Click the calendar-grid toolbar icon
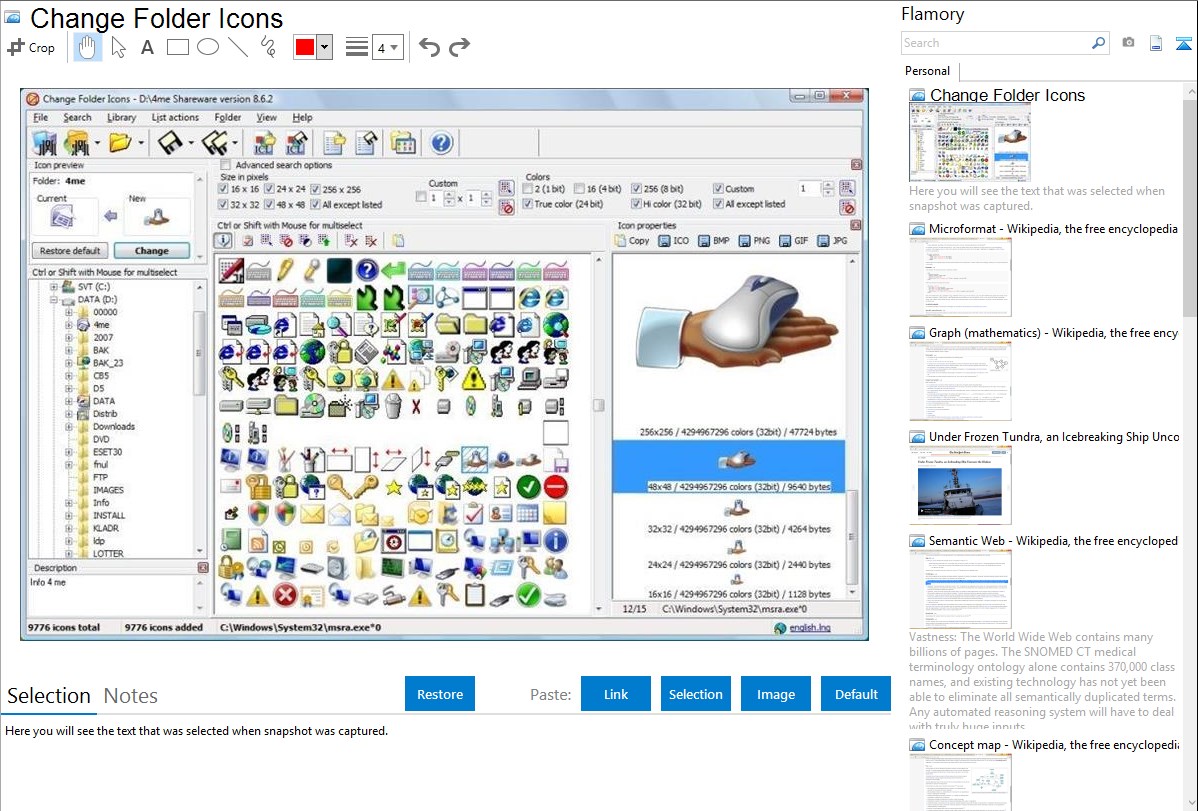The image size is (1198, 811). click(x=403, y=143)
